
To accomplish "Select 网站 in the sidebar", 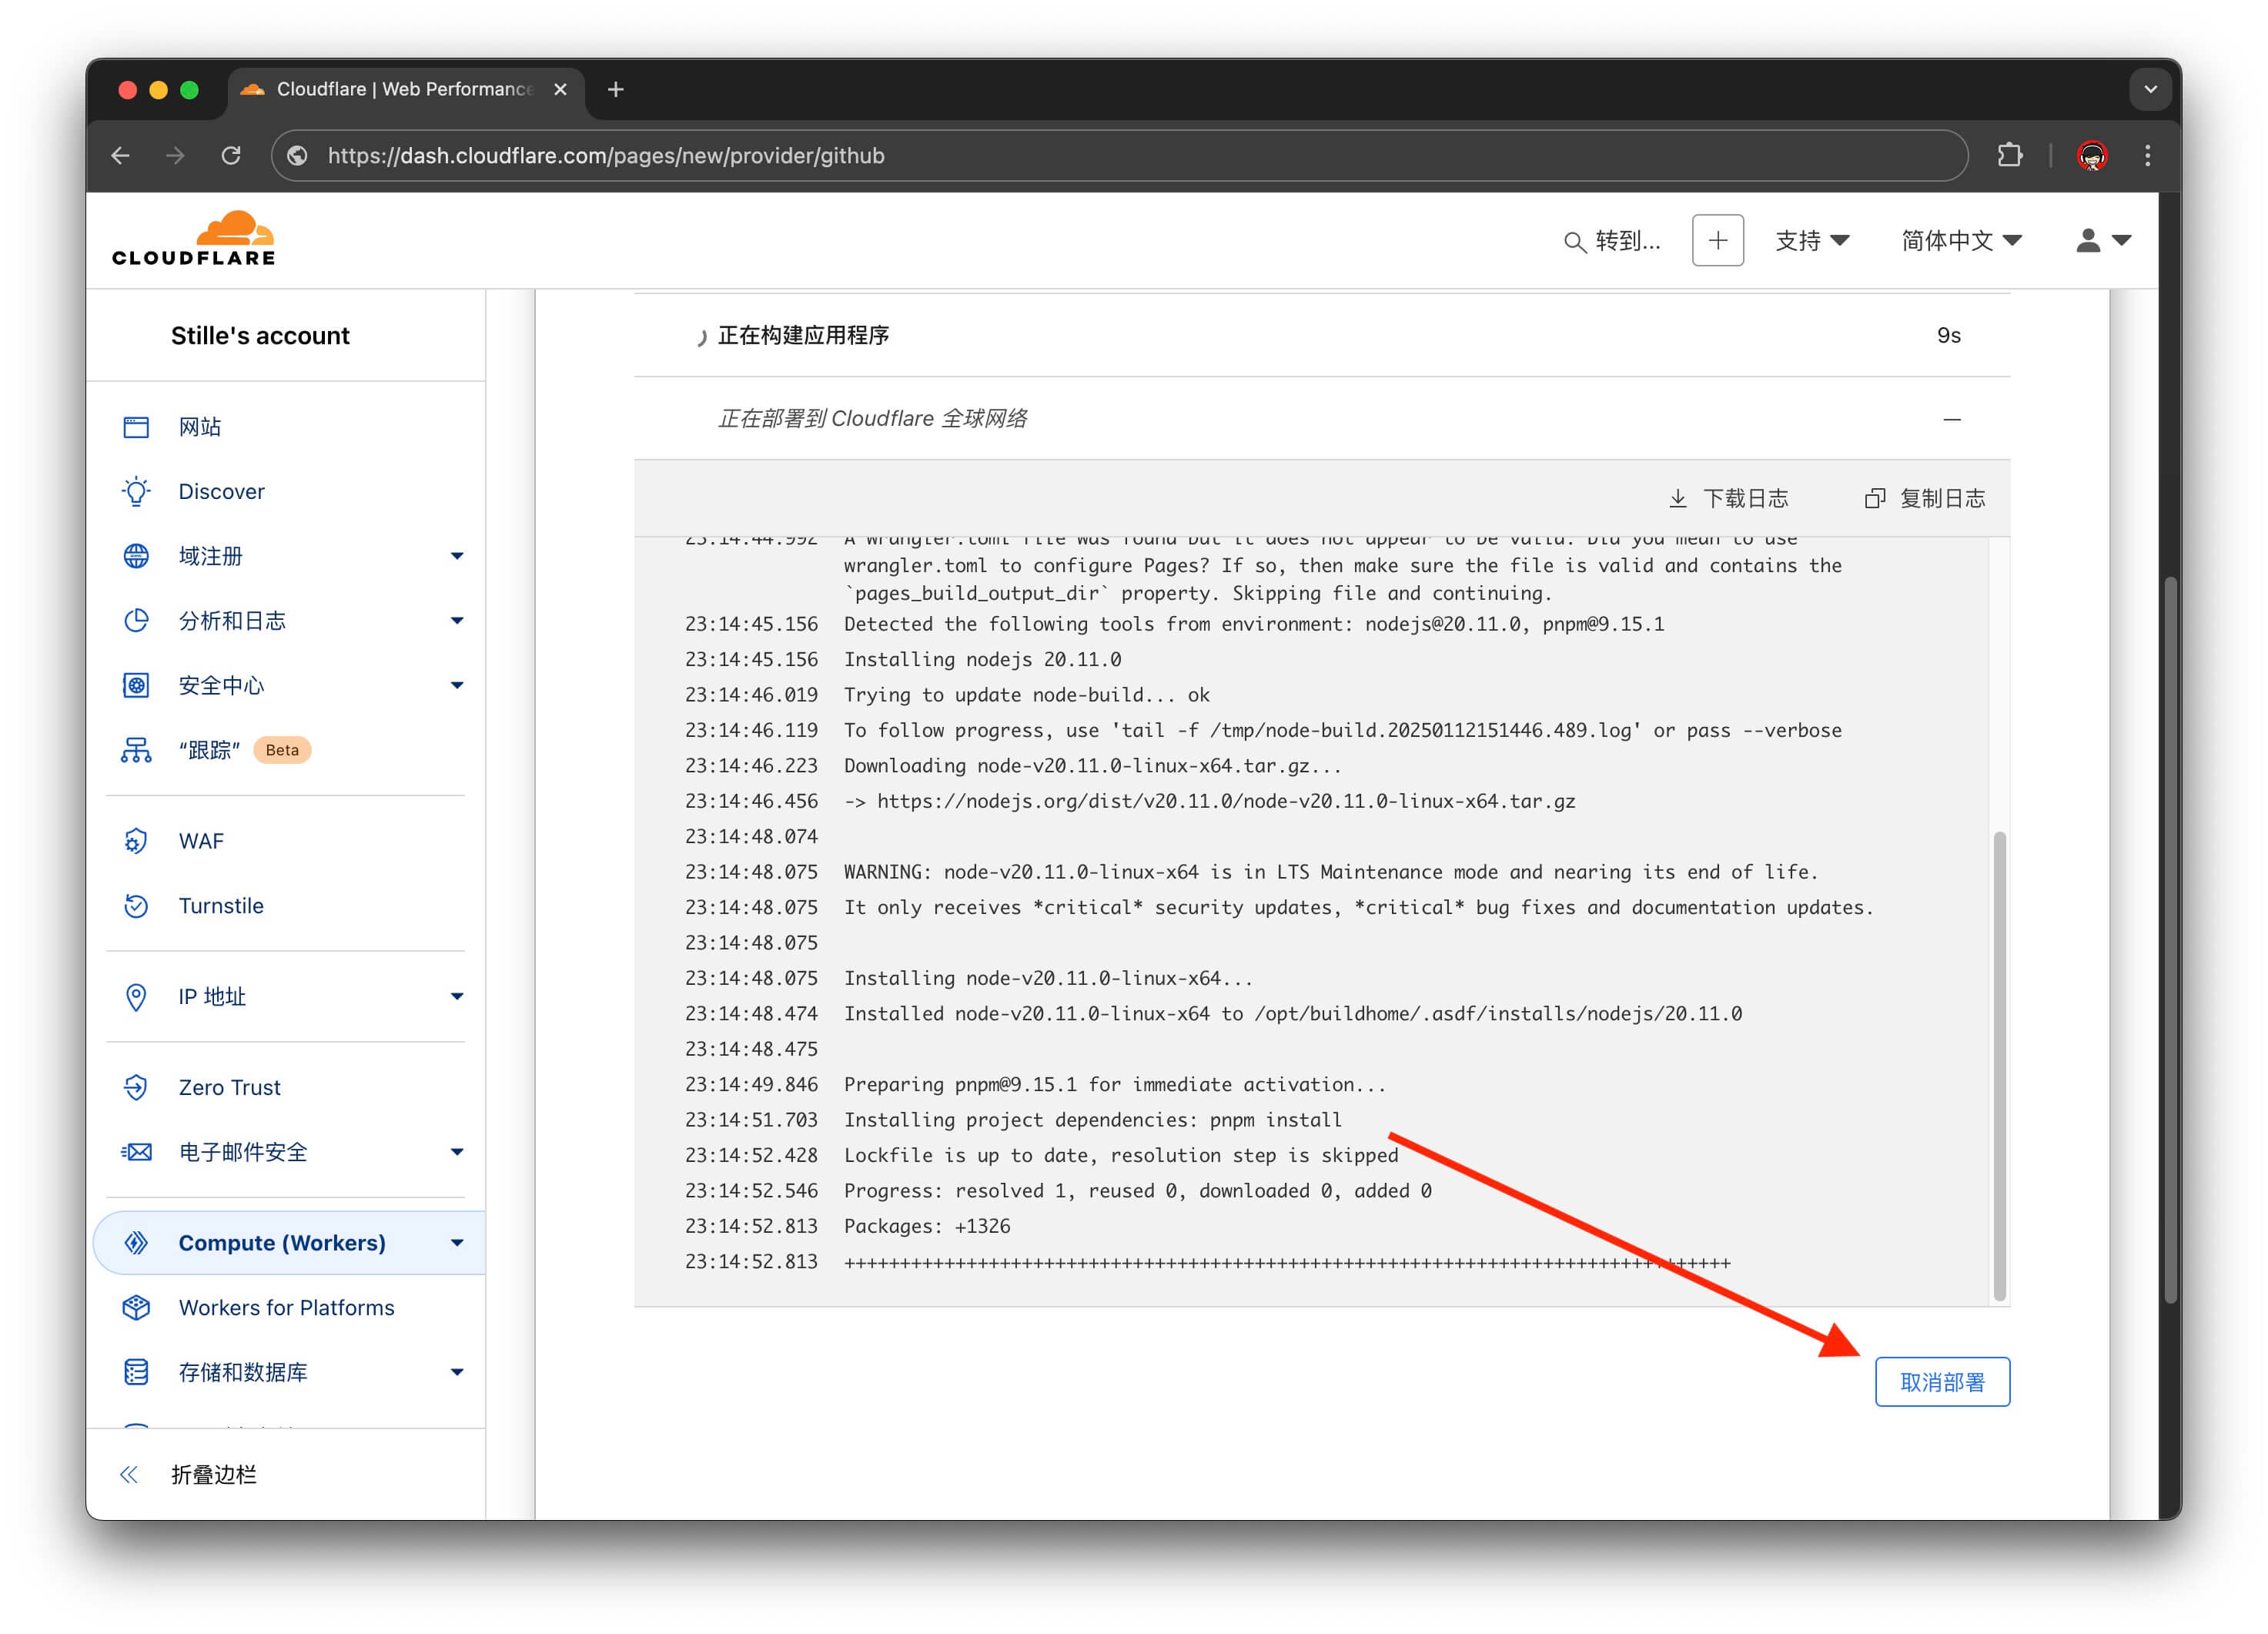I will [200, 427].
